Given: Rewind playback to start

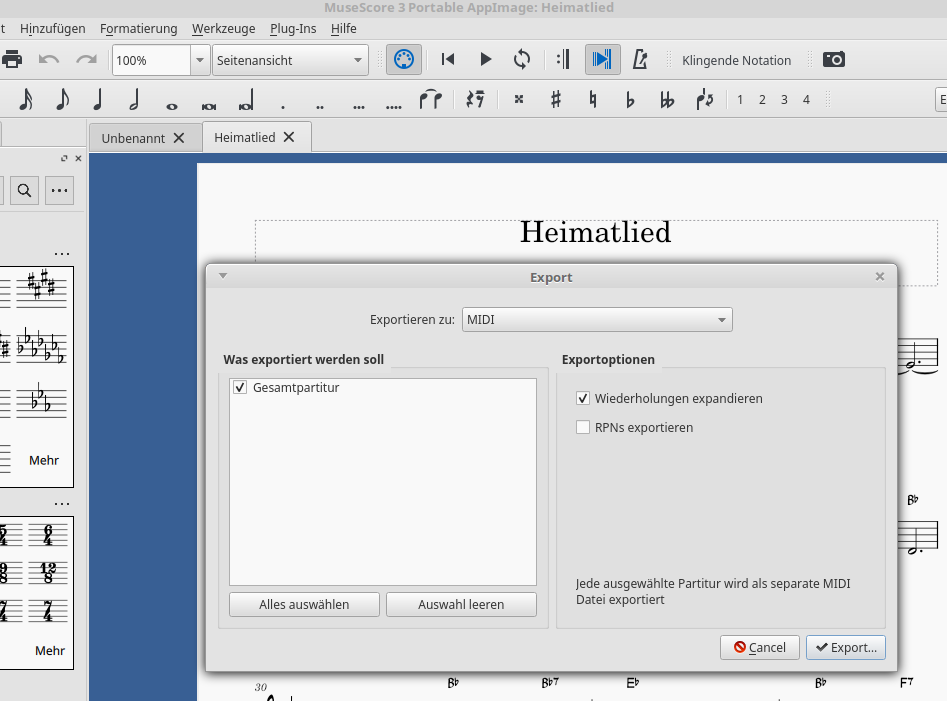Looking at the screenshot, I should [448, 59].
